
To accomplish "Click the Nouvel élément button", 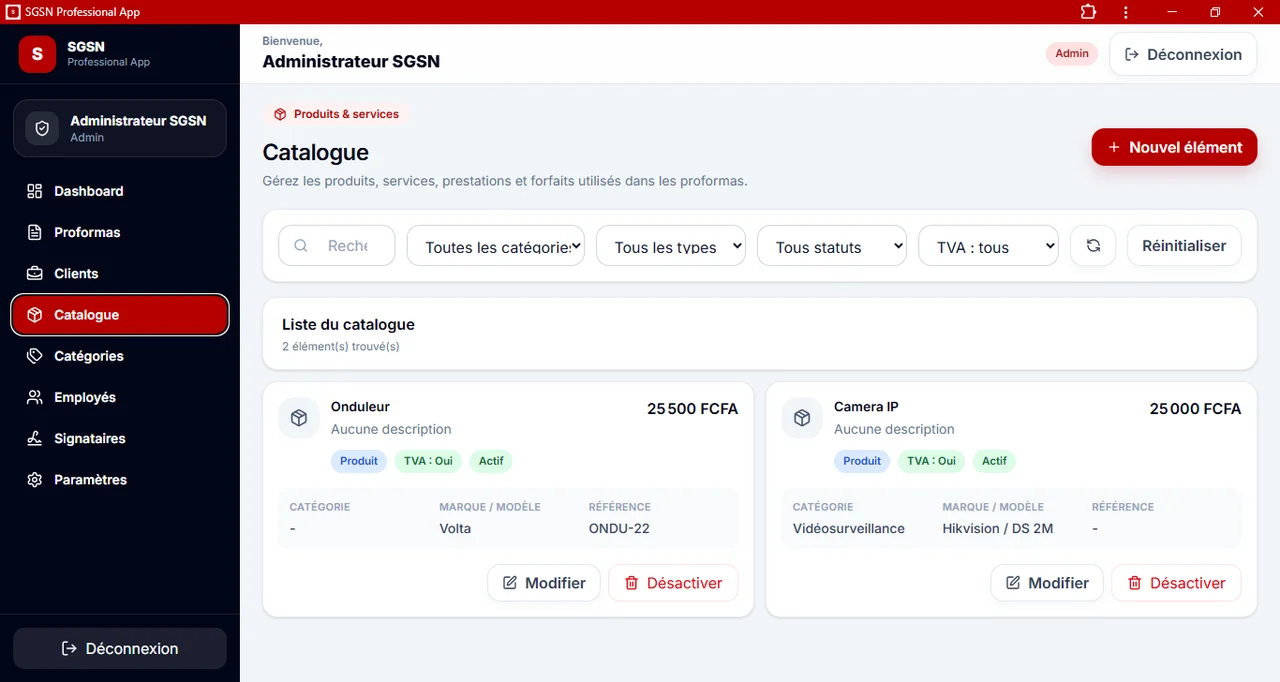I will click(x=1174, y=147).
